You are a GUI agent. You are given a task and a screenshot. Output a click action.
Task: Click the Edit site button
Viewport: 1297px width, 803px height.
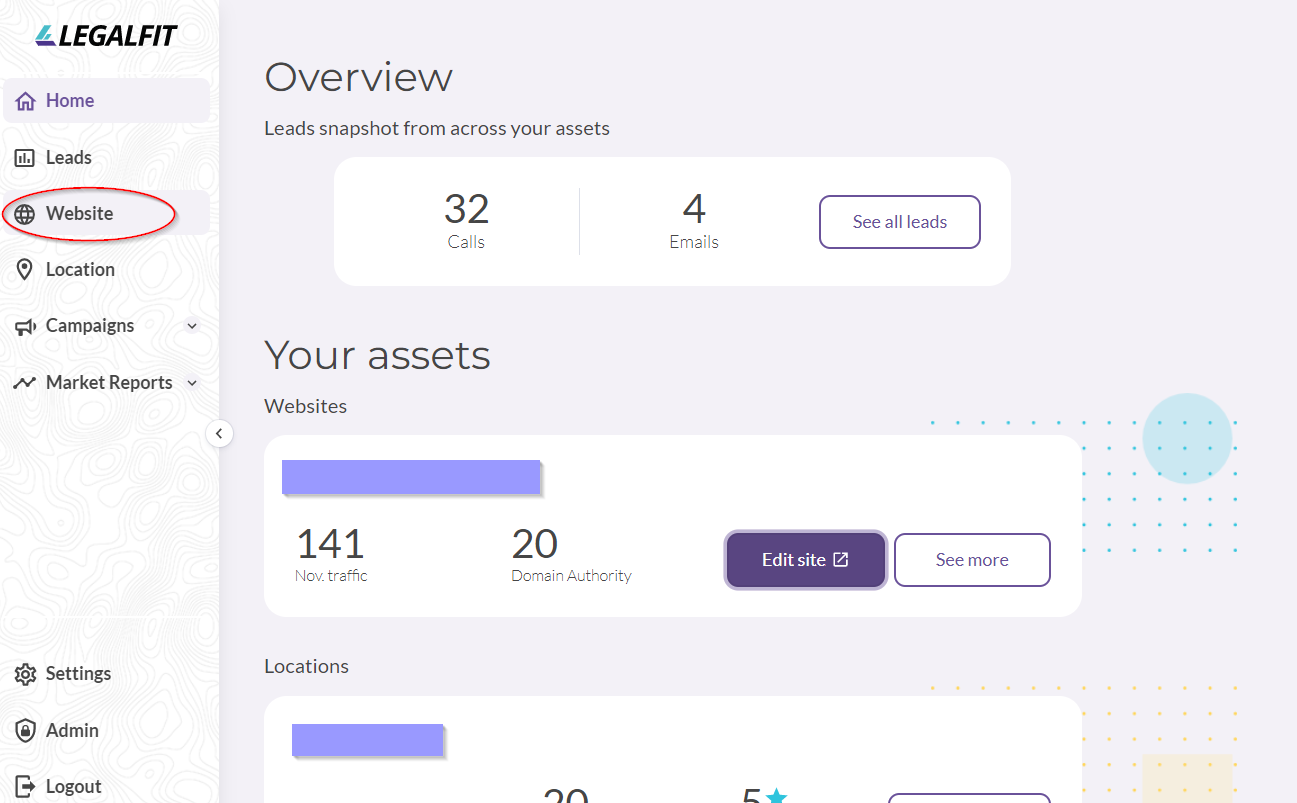coord(805,560)
